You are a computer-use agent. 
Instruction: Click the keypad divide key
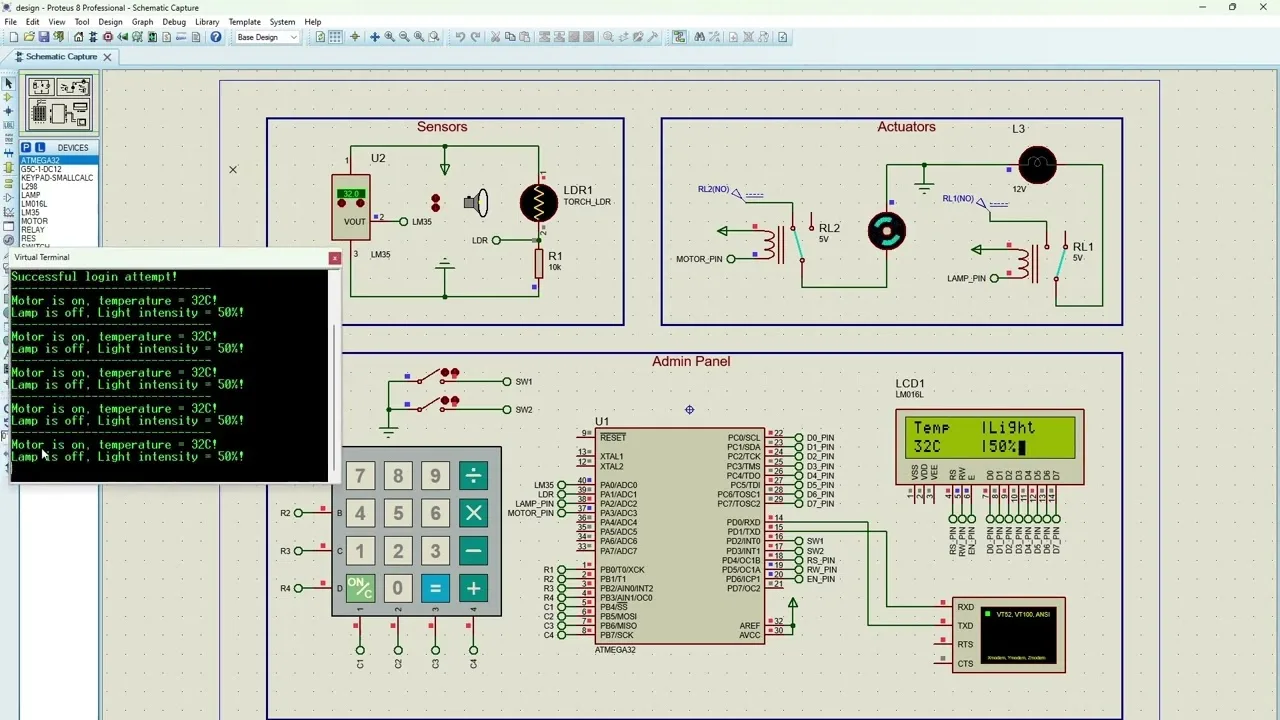[473, 476]
